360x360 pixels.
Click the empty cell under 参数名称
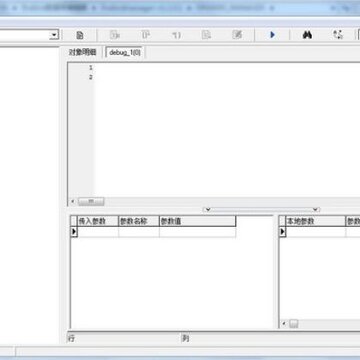coord(139,232)
